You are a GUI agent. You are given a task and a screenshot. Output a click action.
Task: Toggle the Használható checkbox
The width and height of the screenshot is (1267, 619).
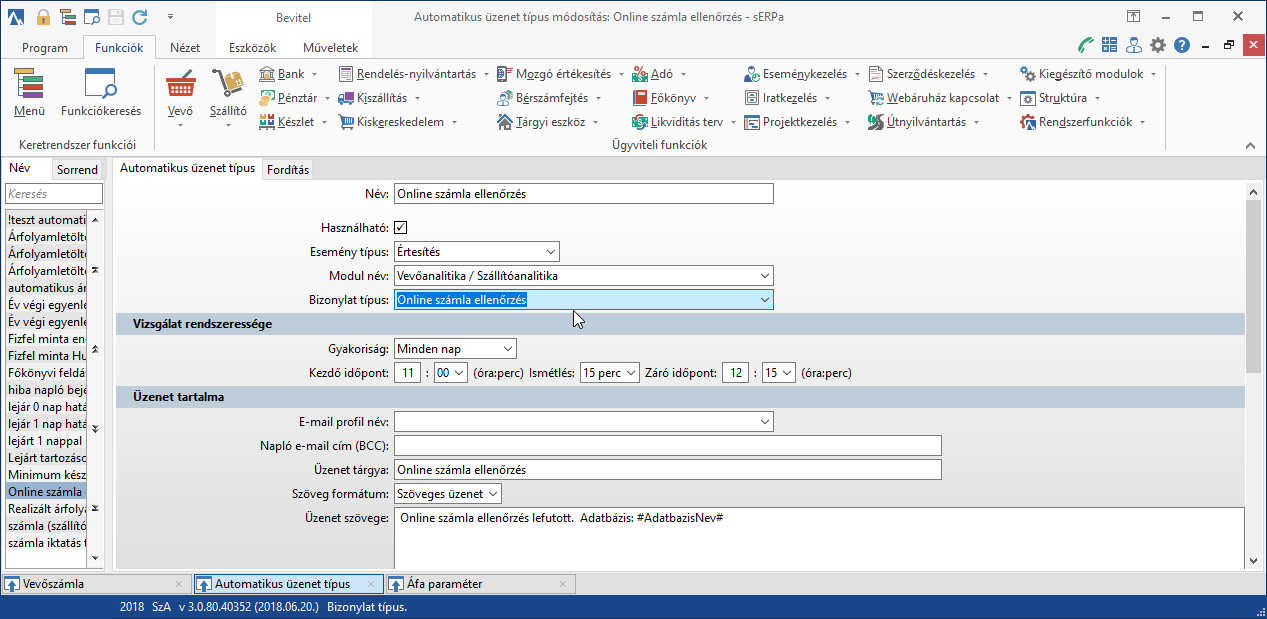pos(401,228)
